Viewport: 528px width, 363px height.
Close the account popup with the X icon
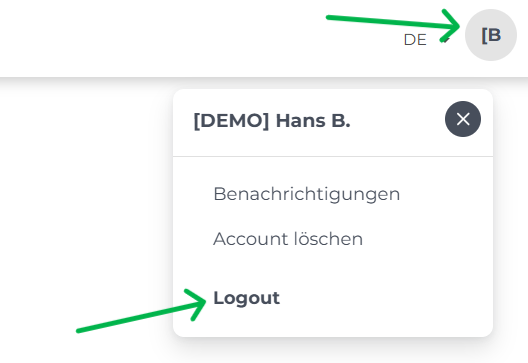(x=463, y=119)
